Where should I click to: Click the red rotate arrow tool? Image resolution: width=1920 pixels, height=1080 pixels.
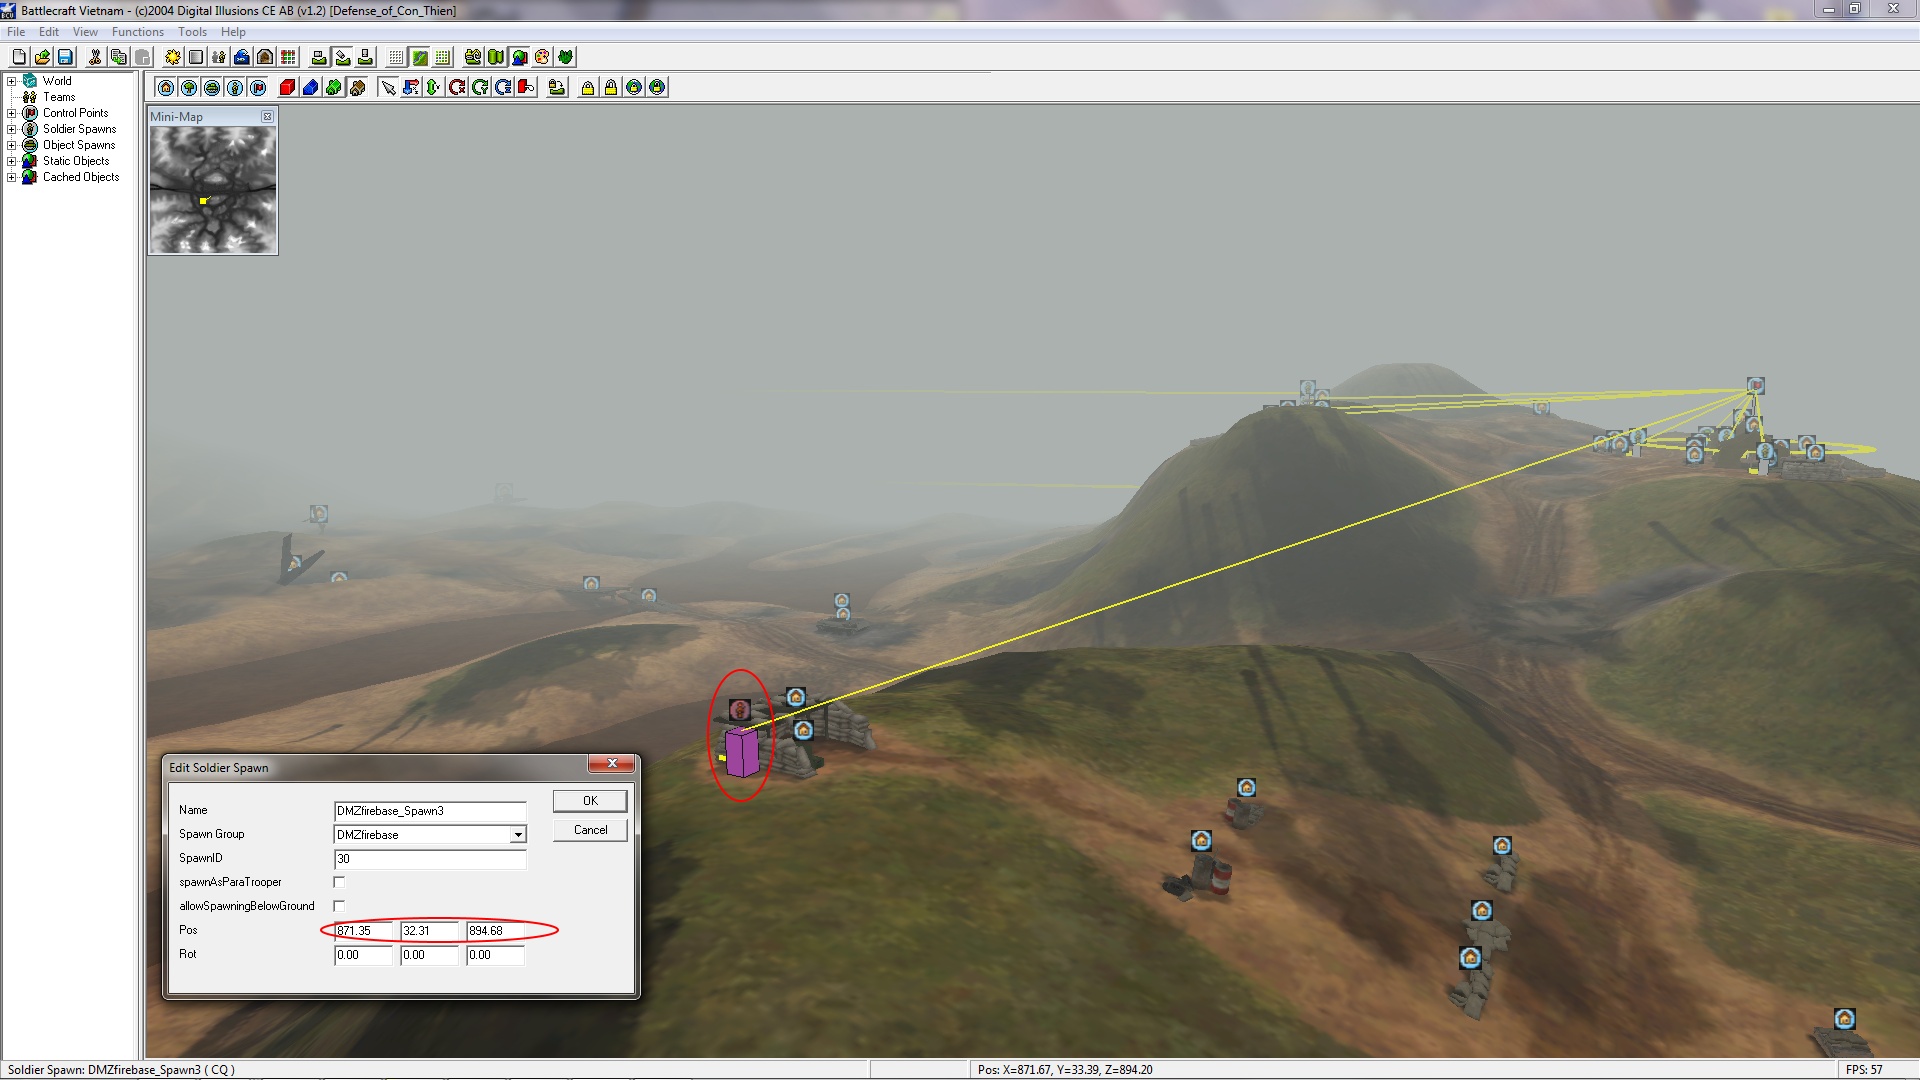click(x=457, y=87)
